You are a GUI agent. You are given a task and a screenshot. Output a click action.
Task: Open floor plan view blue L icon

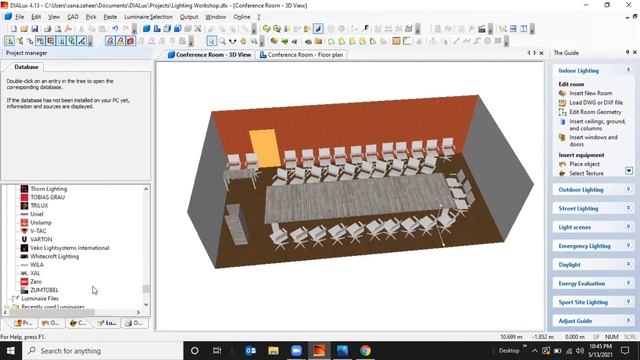pyautogui.click(x=157, y=29)
